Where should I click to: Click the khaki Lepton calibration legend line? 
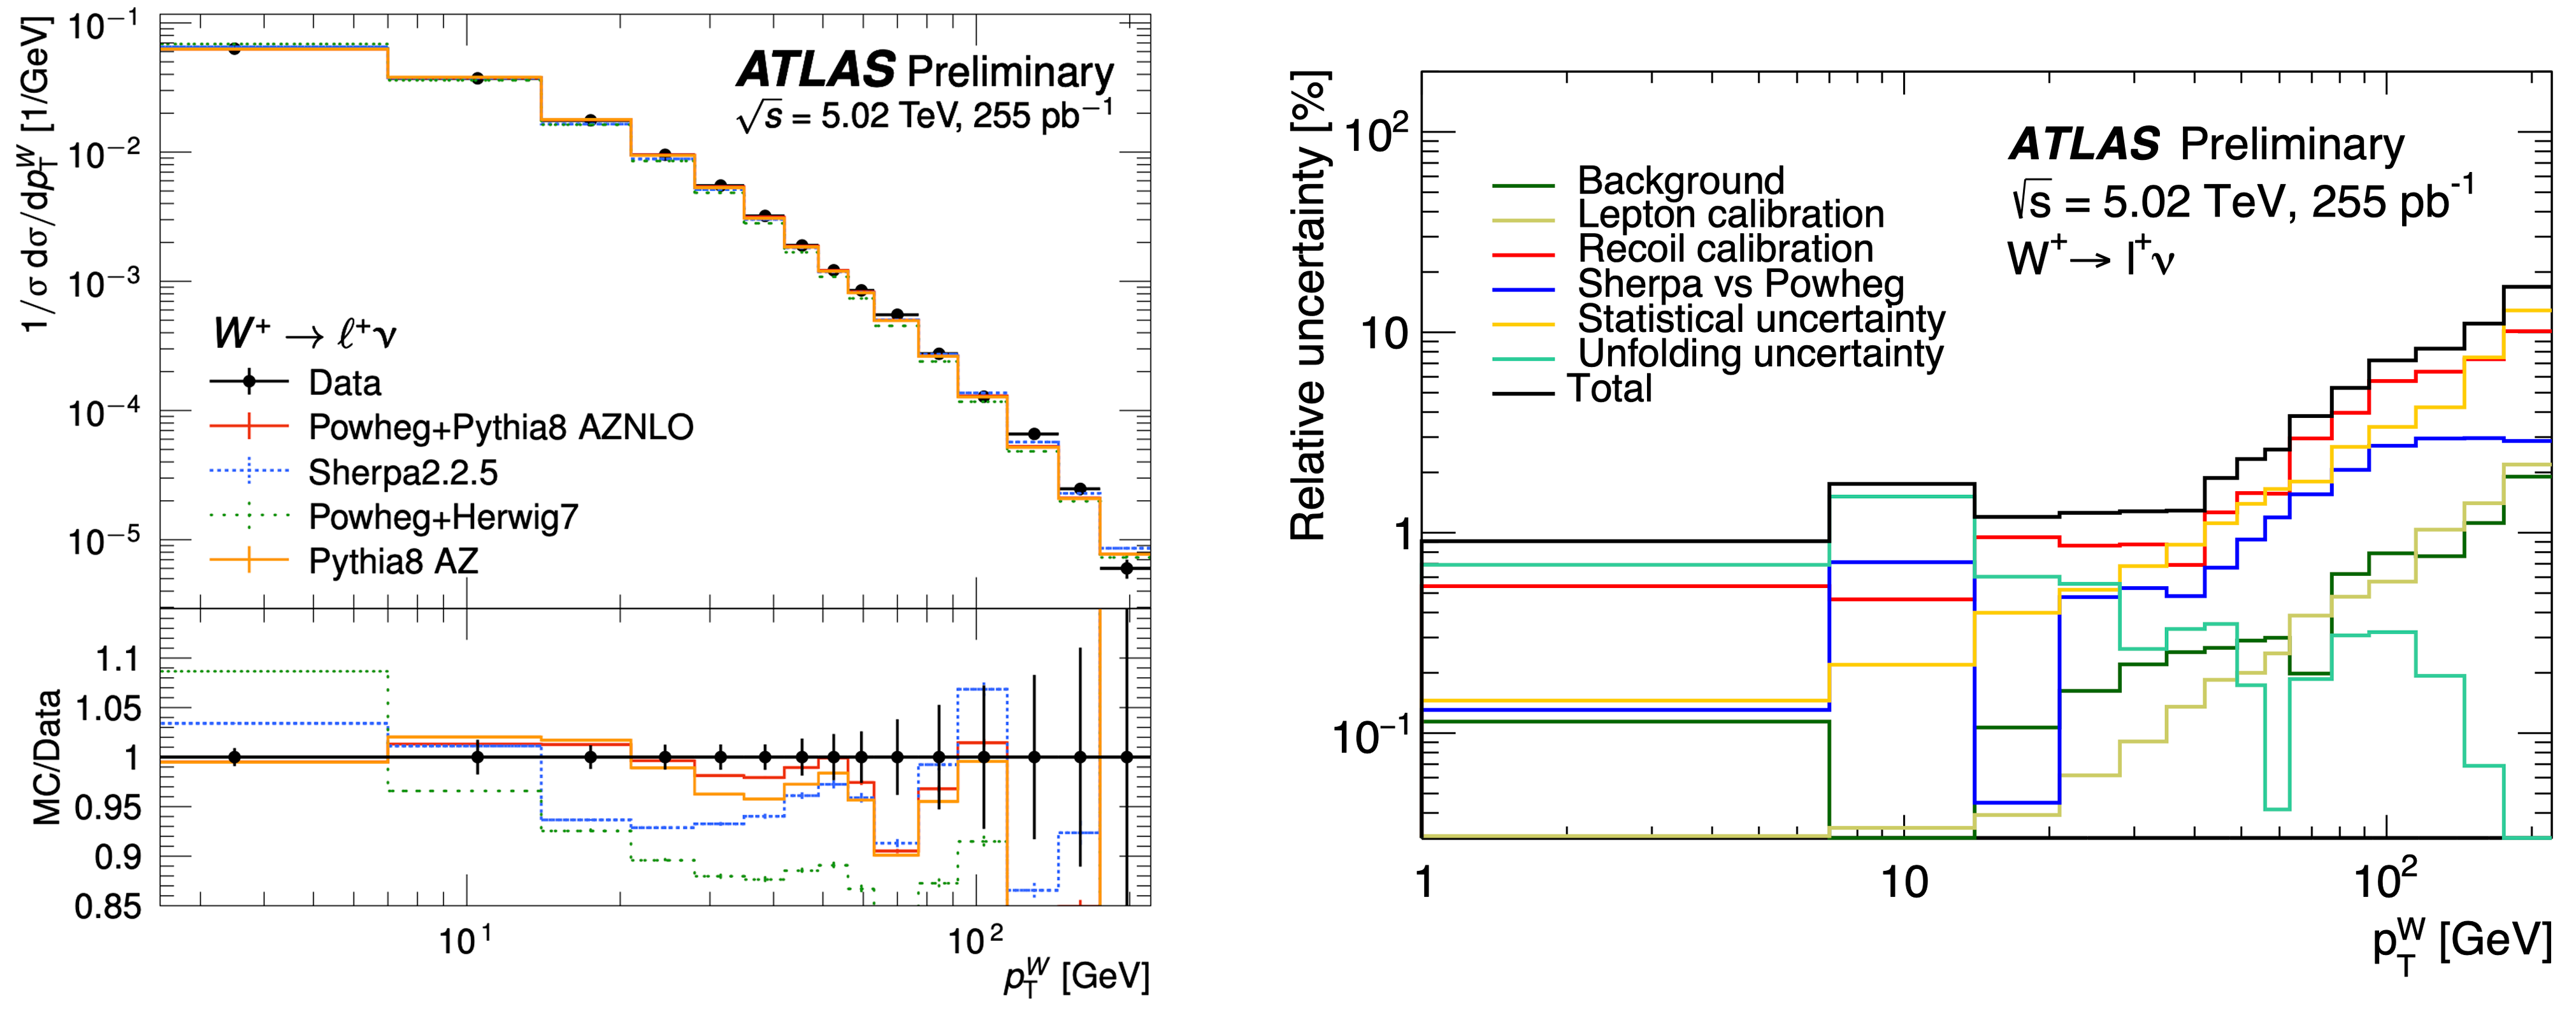[1523, 221]
